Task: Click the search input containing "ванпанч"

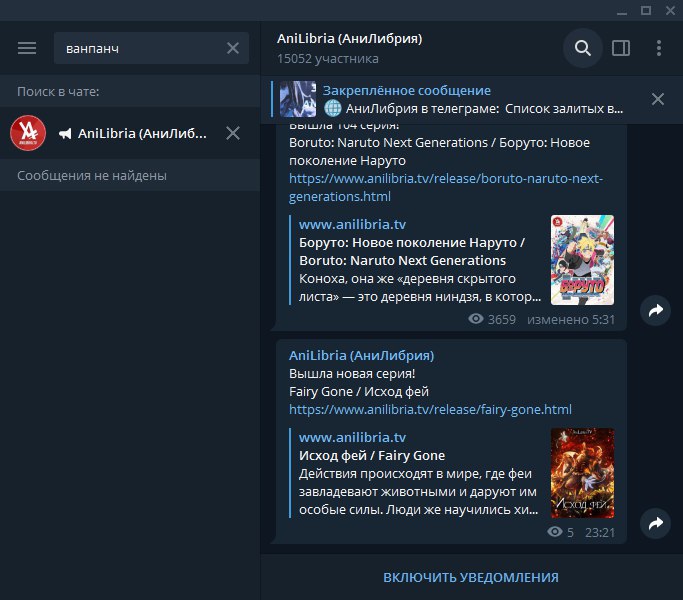Action: (151, 48)
